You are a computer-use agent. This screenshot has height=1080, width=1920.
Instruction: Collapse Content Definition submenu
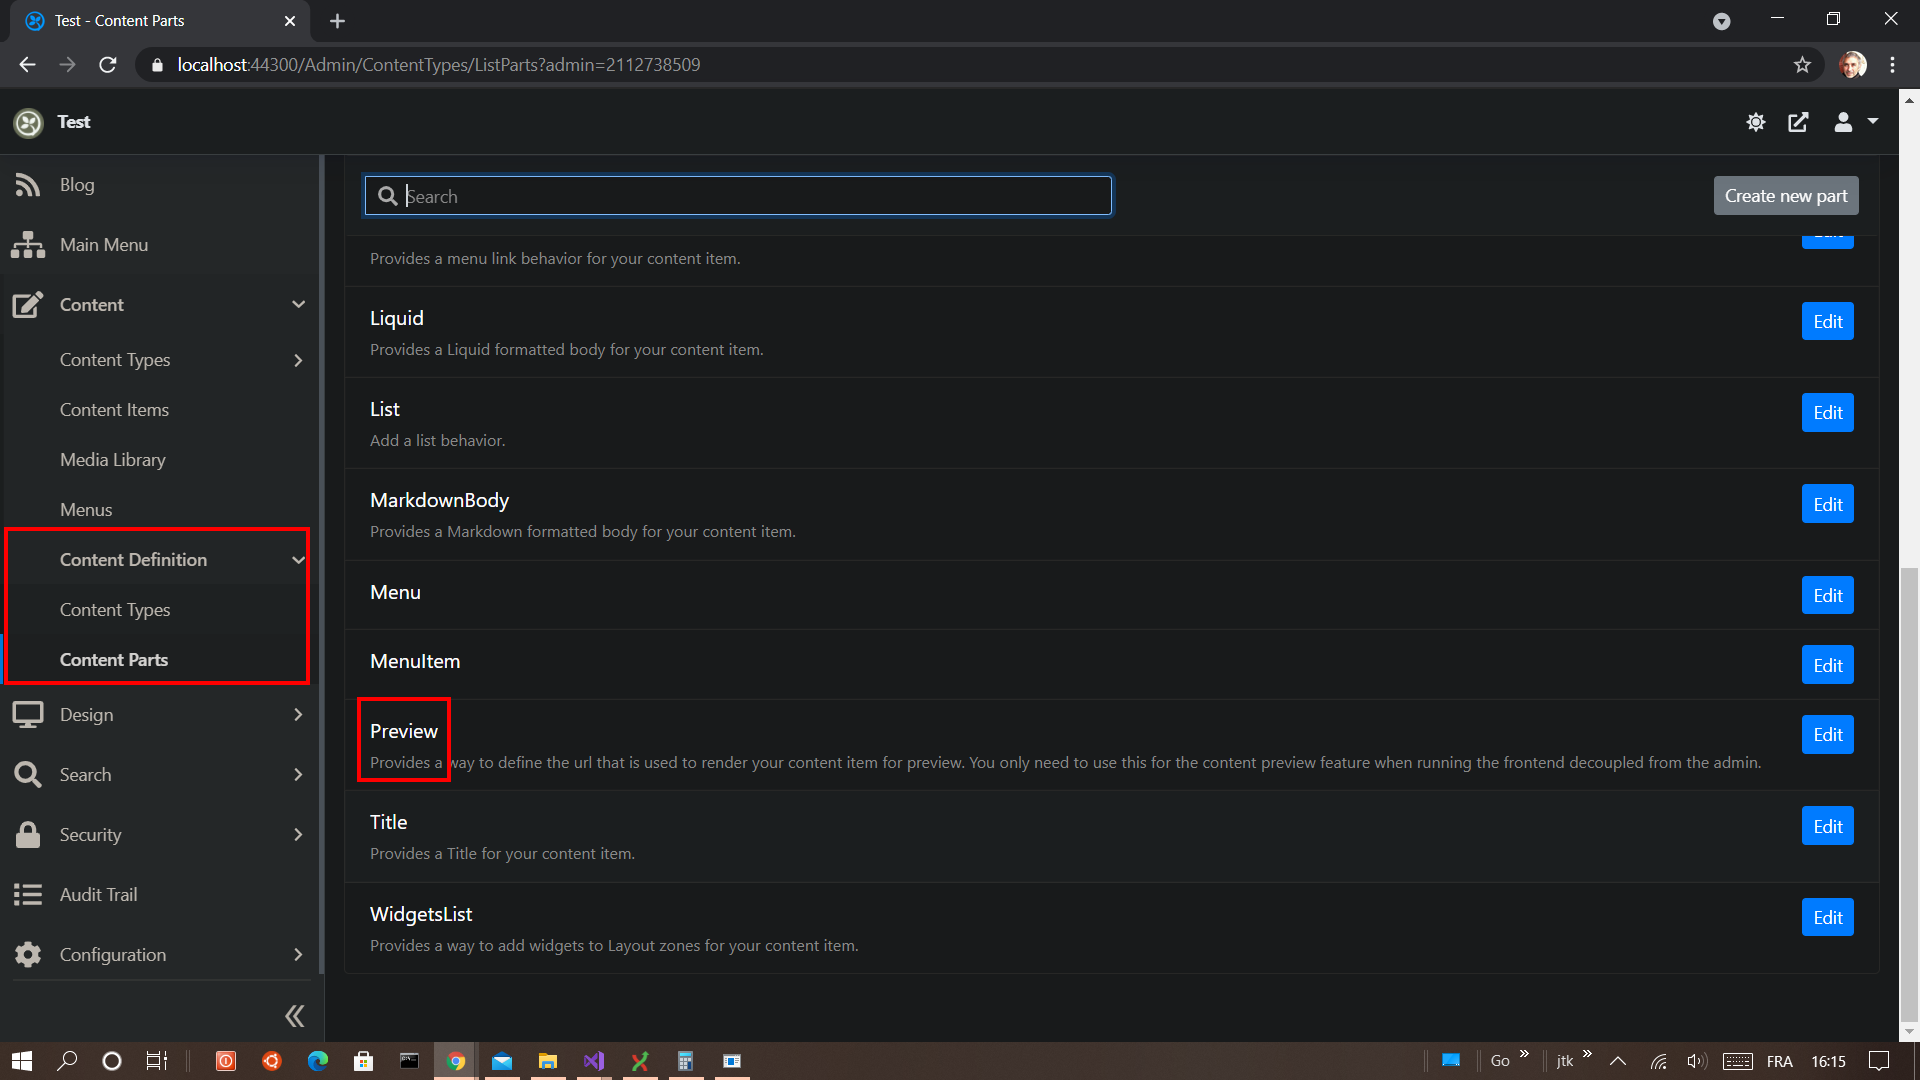coord(298,560)
